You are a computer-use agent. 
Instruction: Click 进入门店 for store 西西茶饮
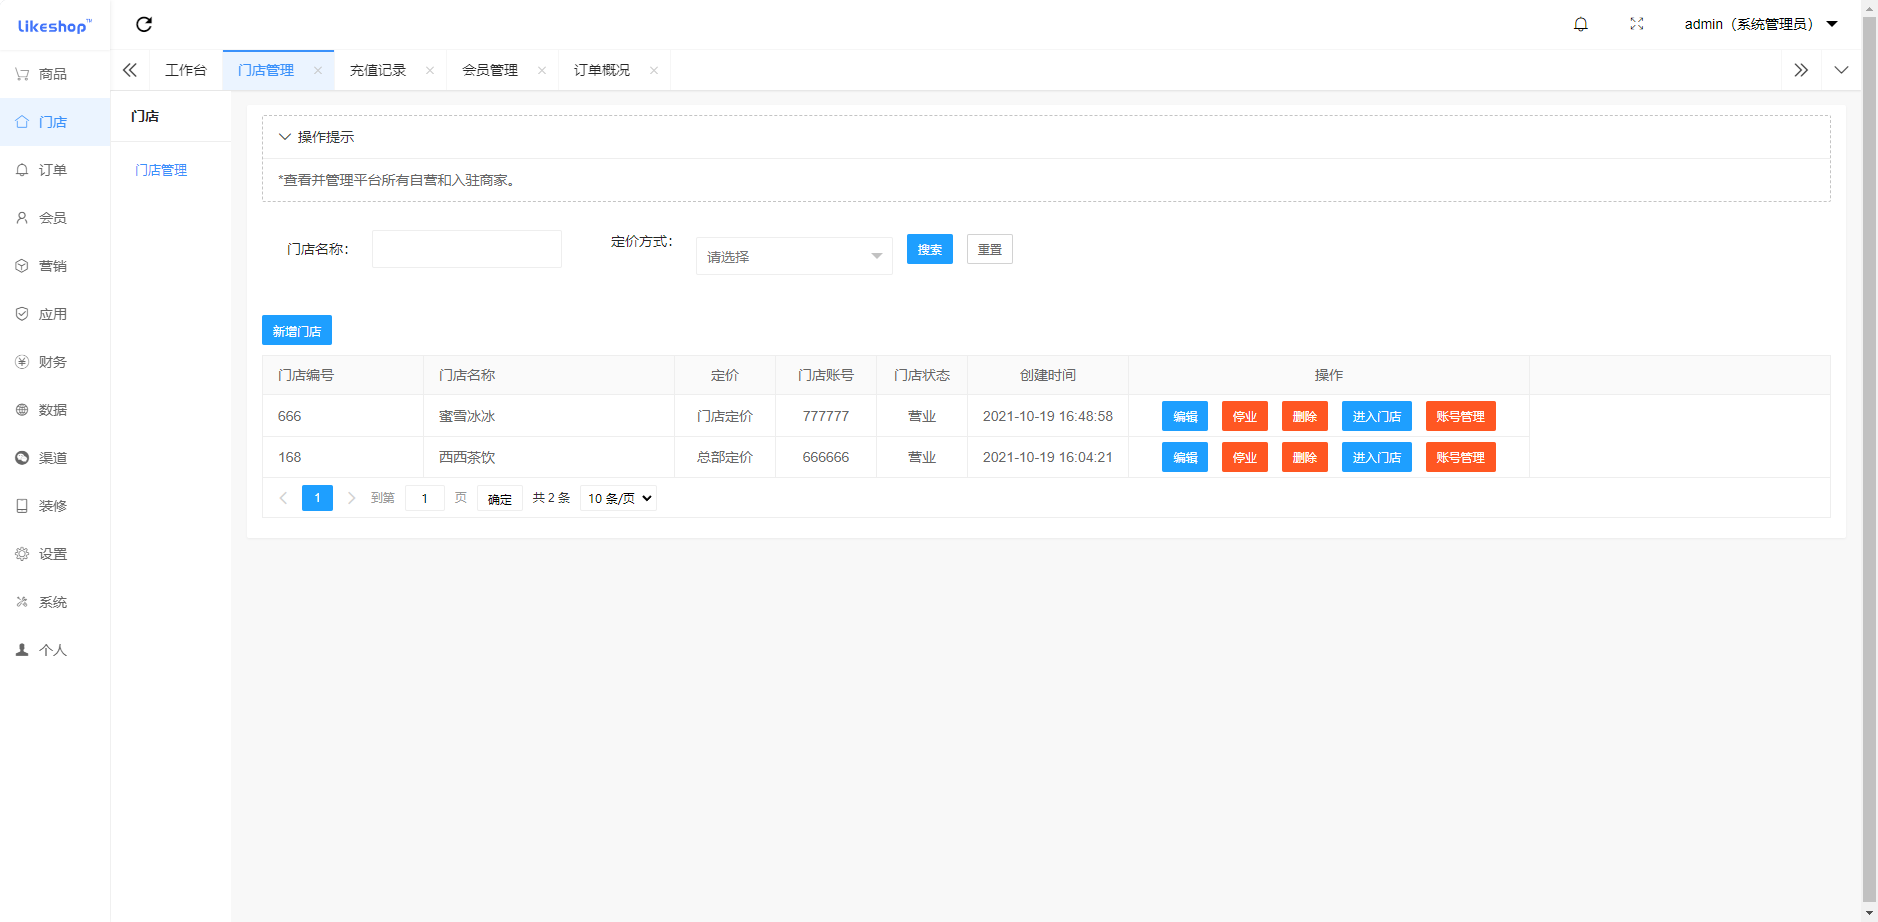[x=1376, y=457]
